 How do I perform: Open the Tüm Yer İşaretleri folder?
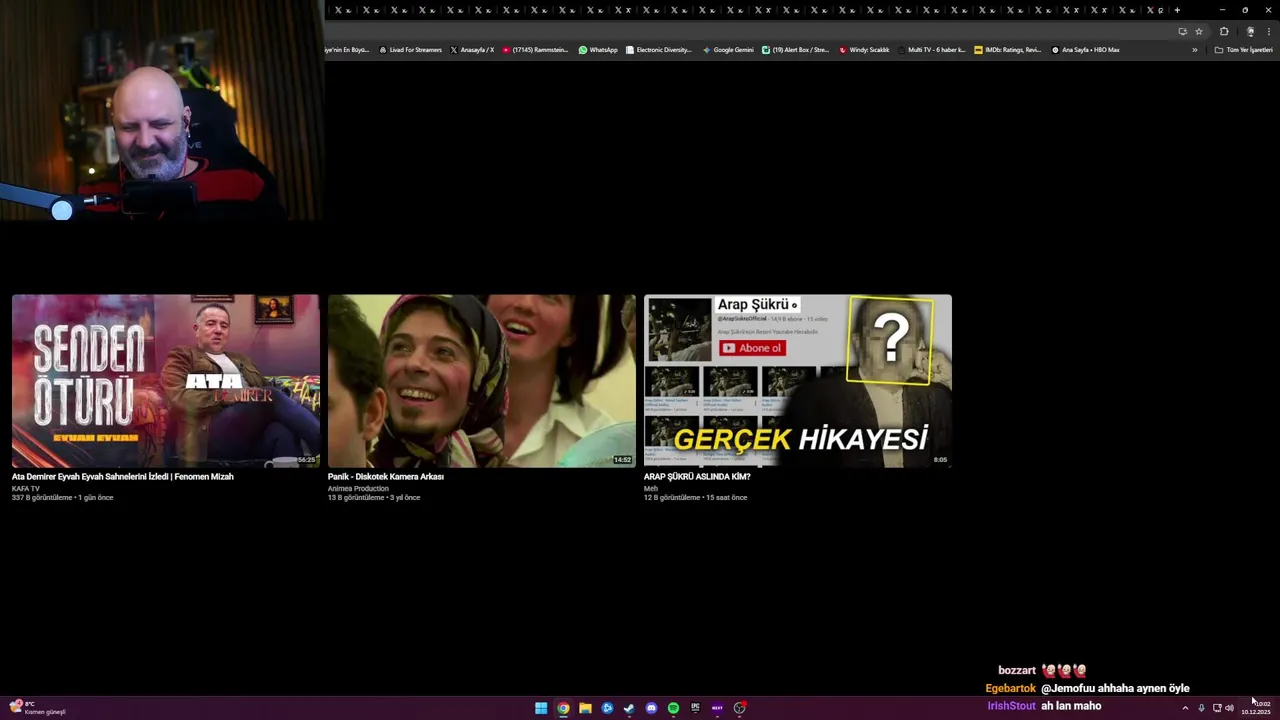1243,50
